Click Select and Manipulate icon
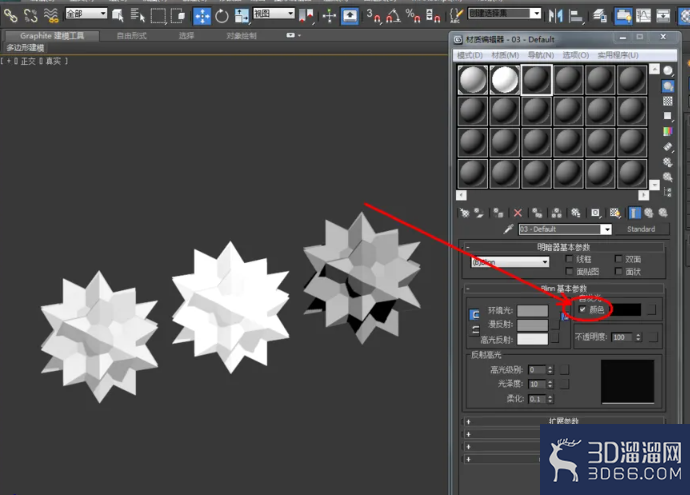 [329, 17]
